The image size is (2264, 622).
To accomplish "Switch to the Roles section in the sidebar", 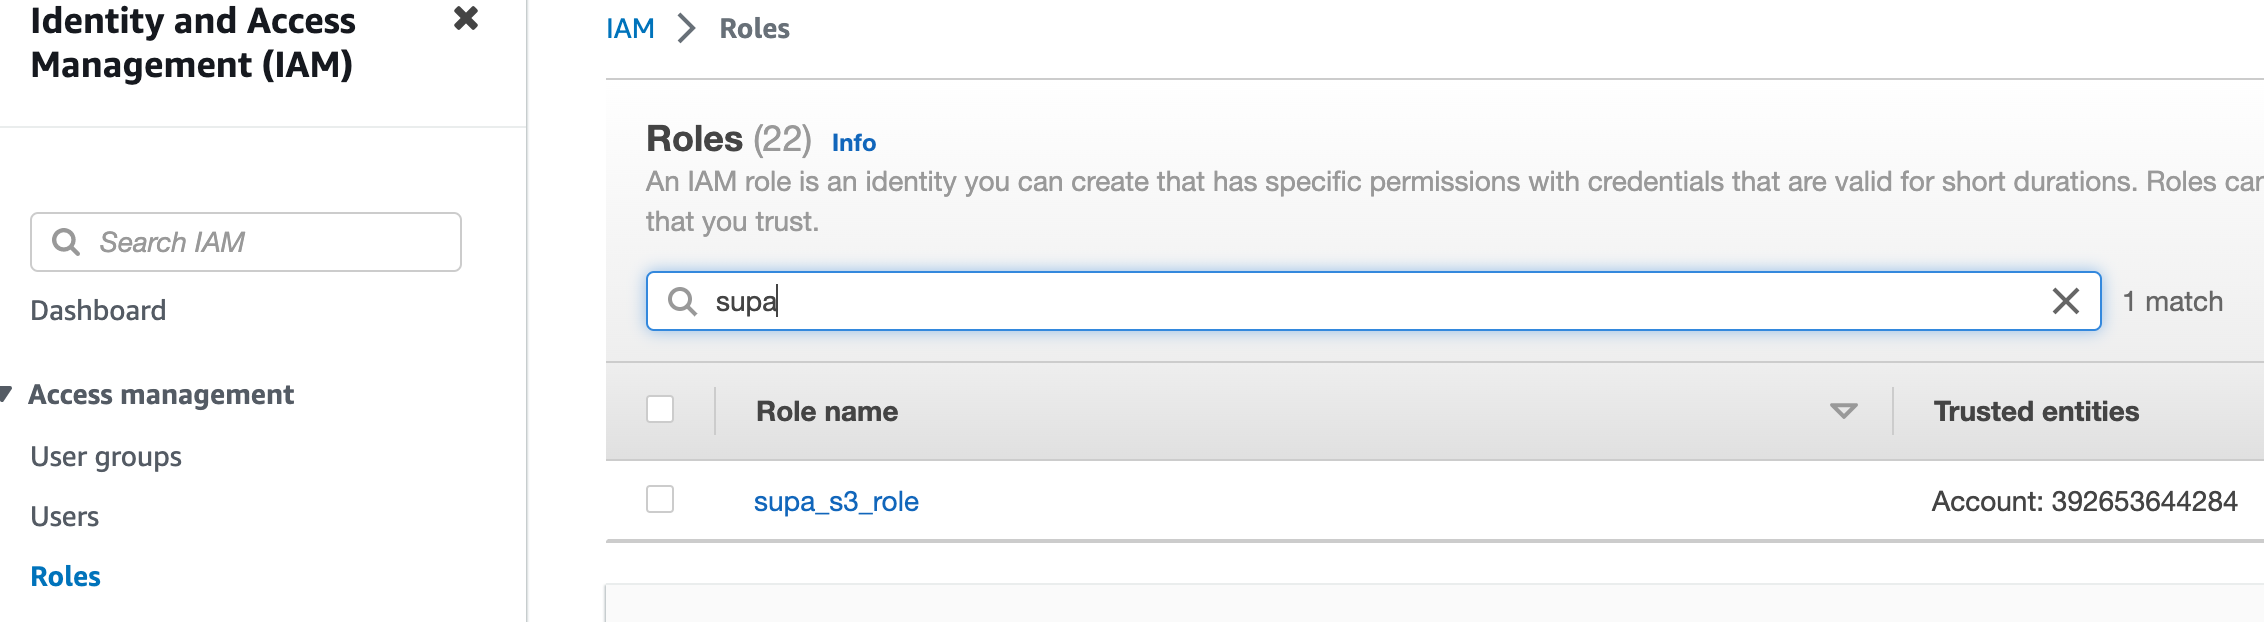I will point(64,576).
